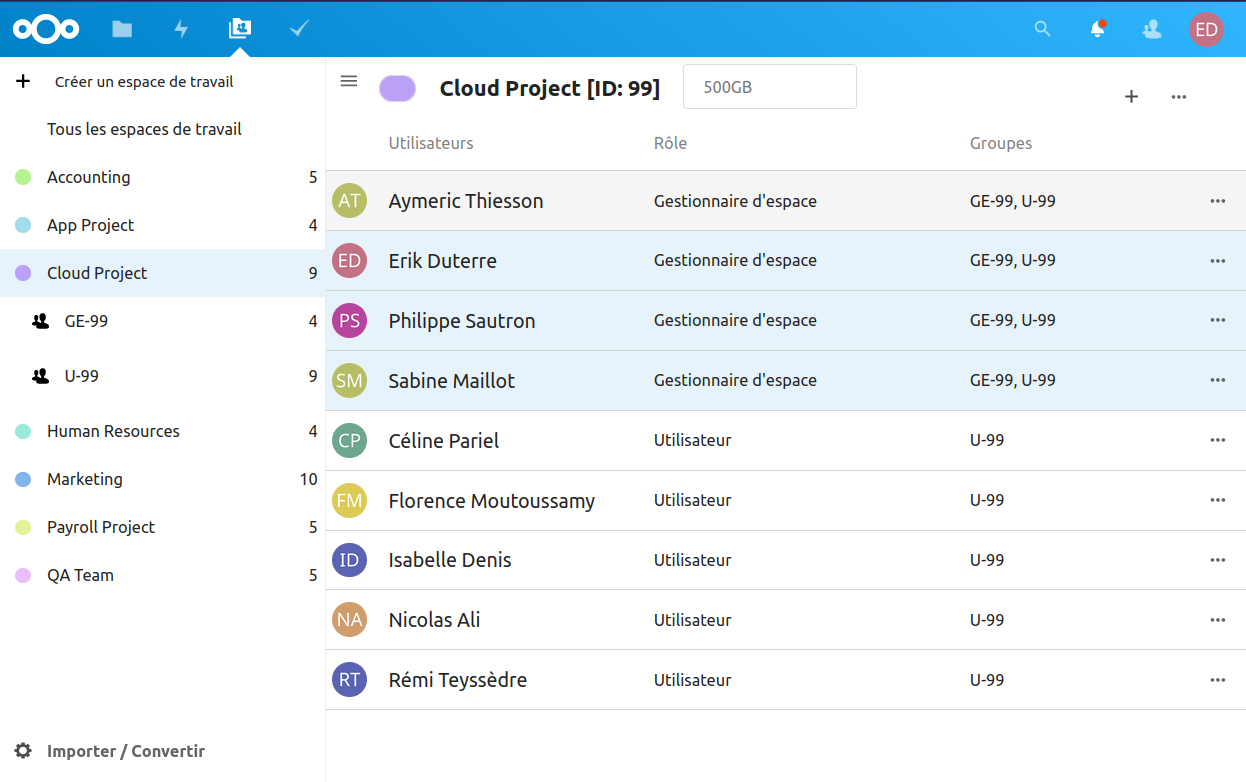Click the plus icon to add users
This screenshot has height=782, width=1246.
tap(1131, 96)
